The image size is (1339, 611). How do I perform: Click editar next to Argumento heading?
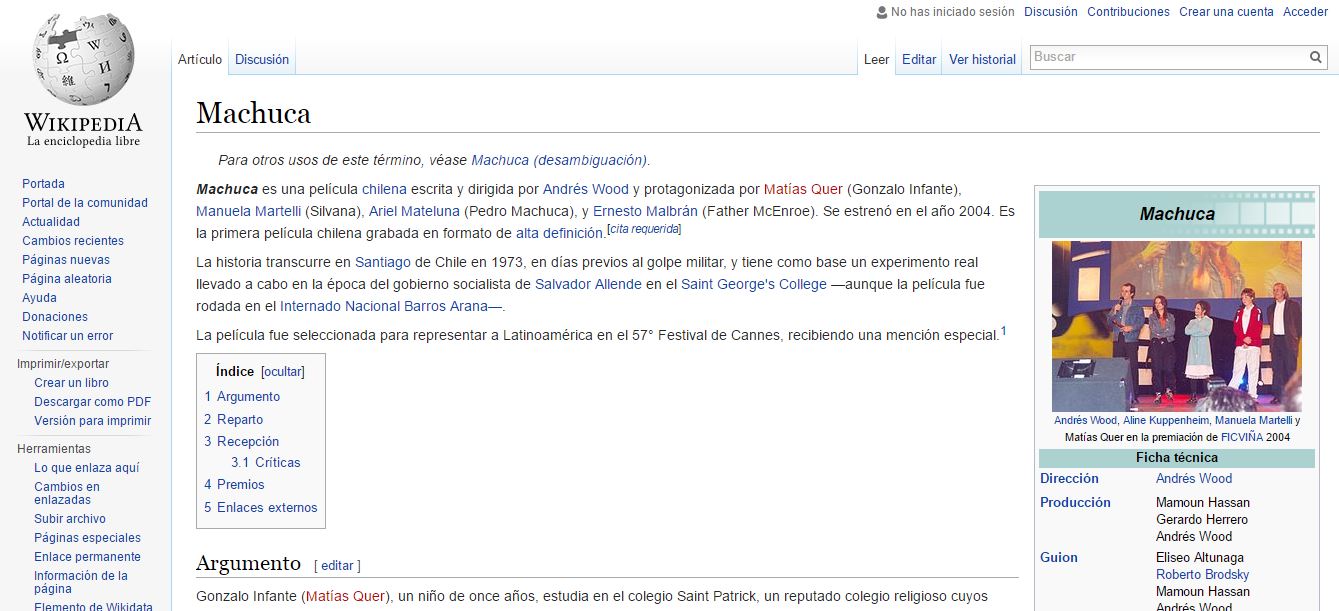tap(337, 565)
